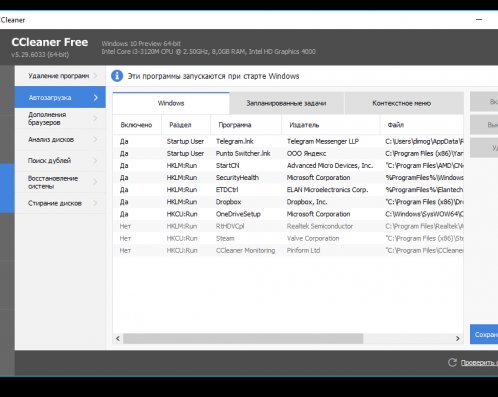Image resolution: width=498 pixels, height=397 pixels.
Task: Select the OneDriveSetup entry
Action: point(288,214)
